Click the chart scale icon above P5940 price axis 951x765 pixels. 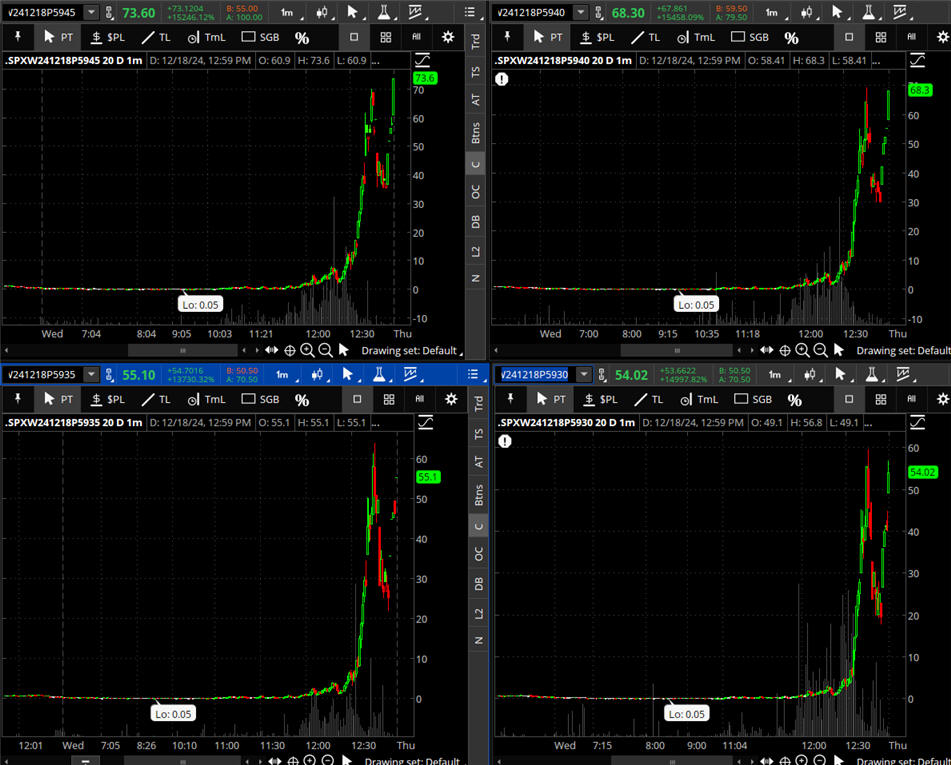[917, 60]
